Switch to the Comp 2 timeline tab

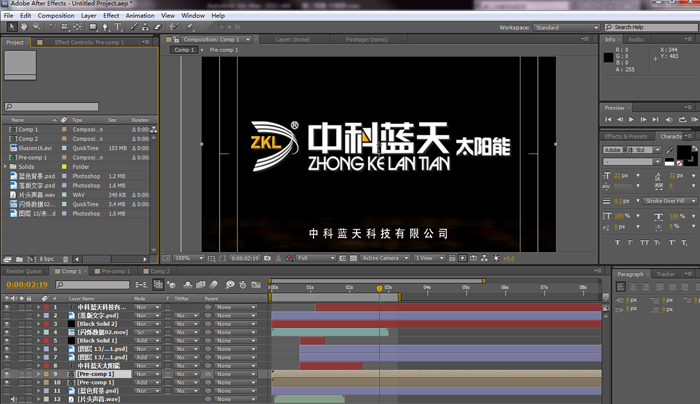tap(157, 271)
